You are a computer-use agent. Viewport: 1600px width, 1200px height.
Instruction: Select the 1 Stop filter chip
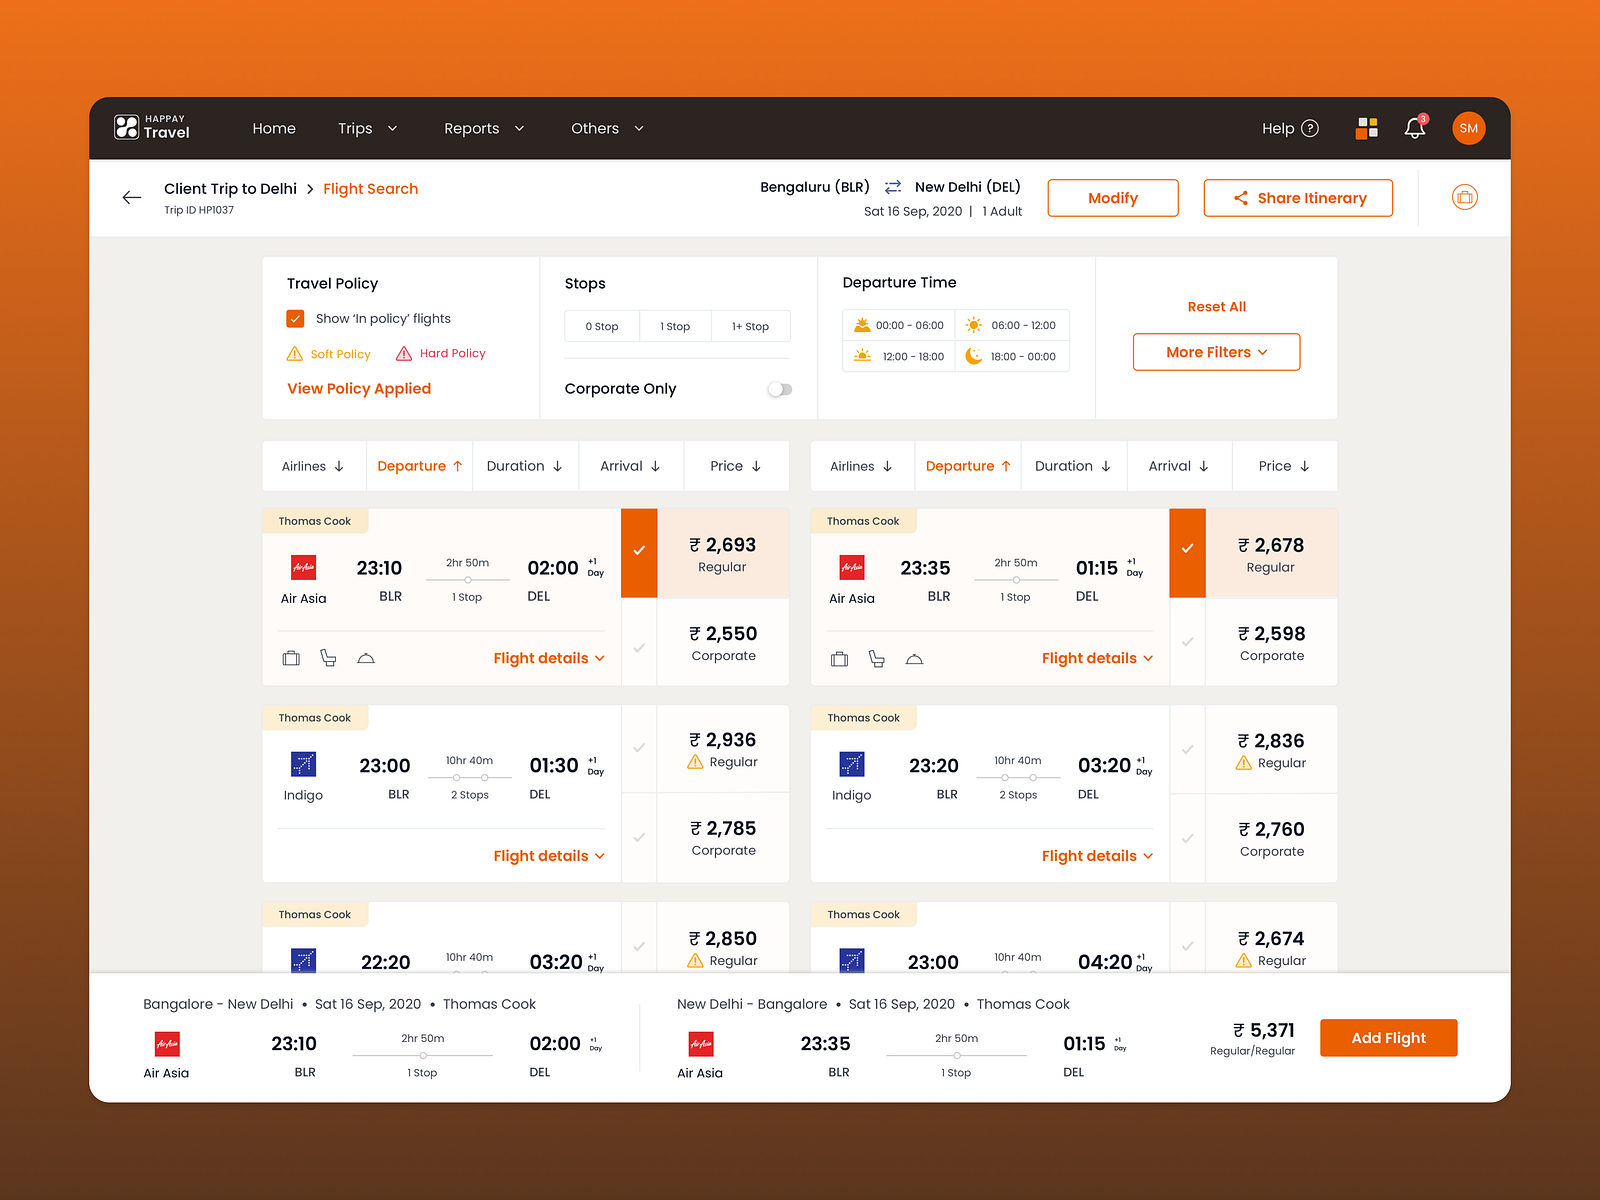675,325
